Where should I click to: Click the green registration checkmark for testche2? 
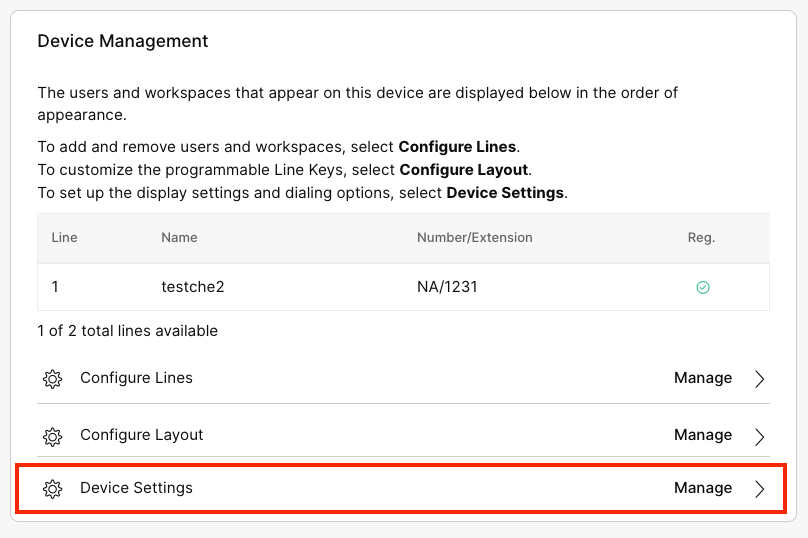tap(703, 288)
